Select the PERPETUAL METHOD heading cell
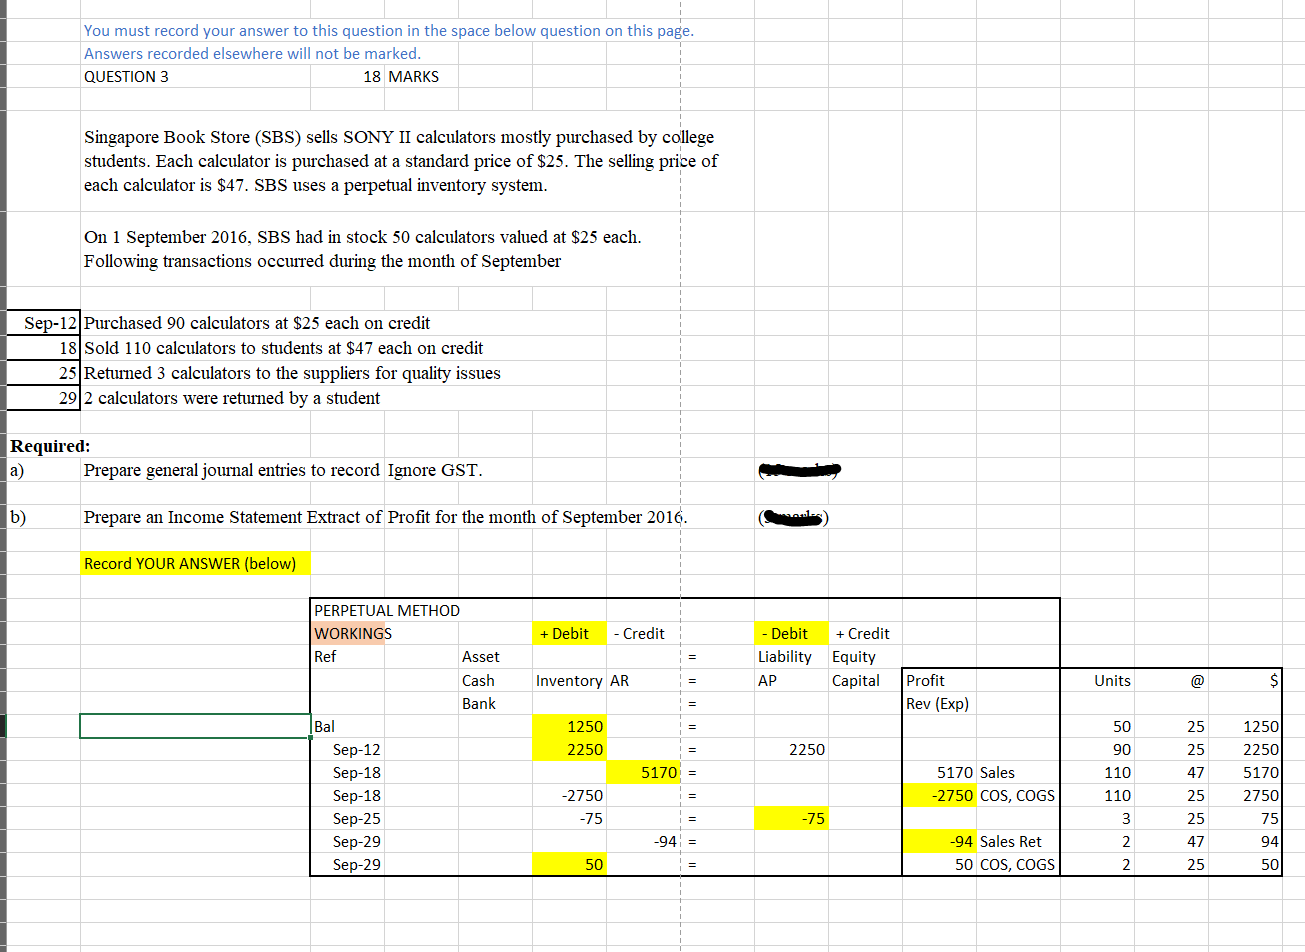Screen dimensions: 1305x952 pos(387,611)
